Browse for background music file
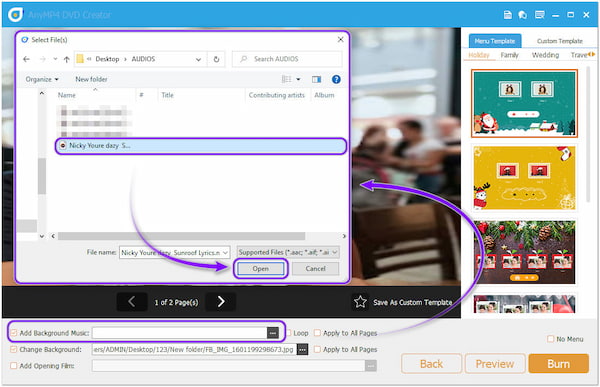 (x=272, y=333)
